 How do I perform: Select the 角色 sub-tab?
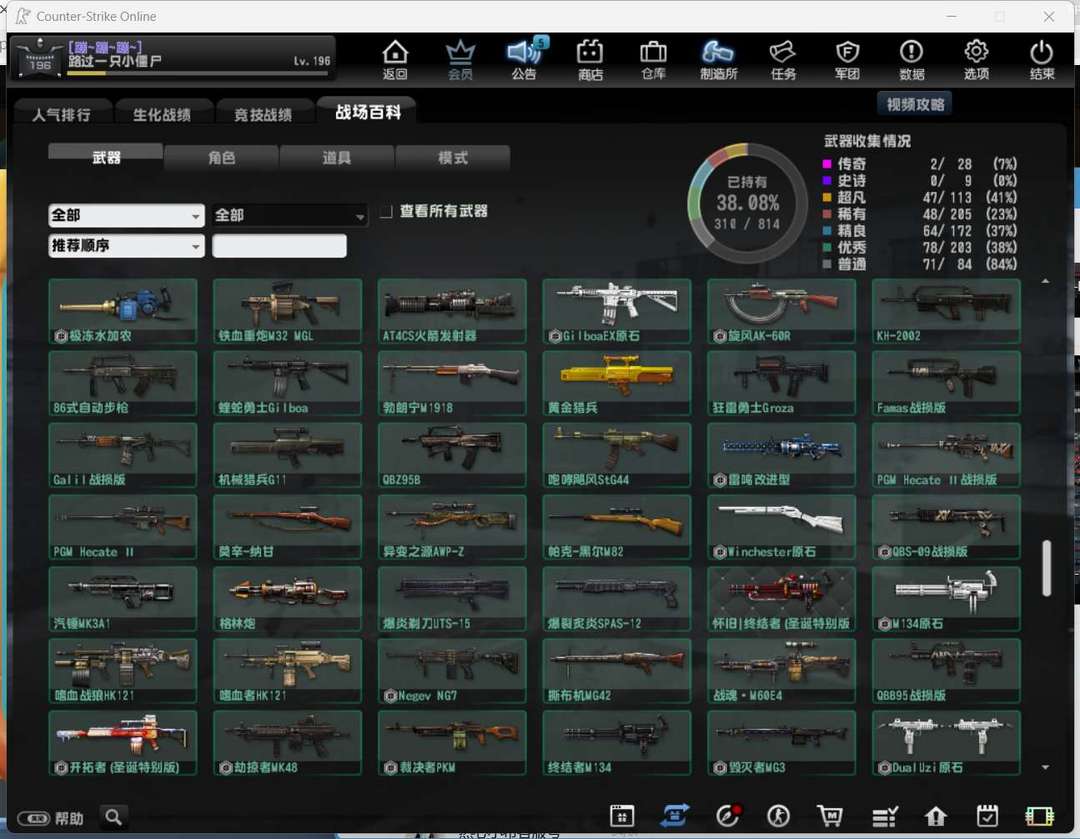[221, 157]
